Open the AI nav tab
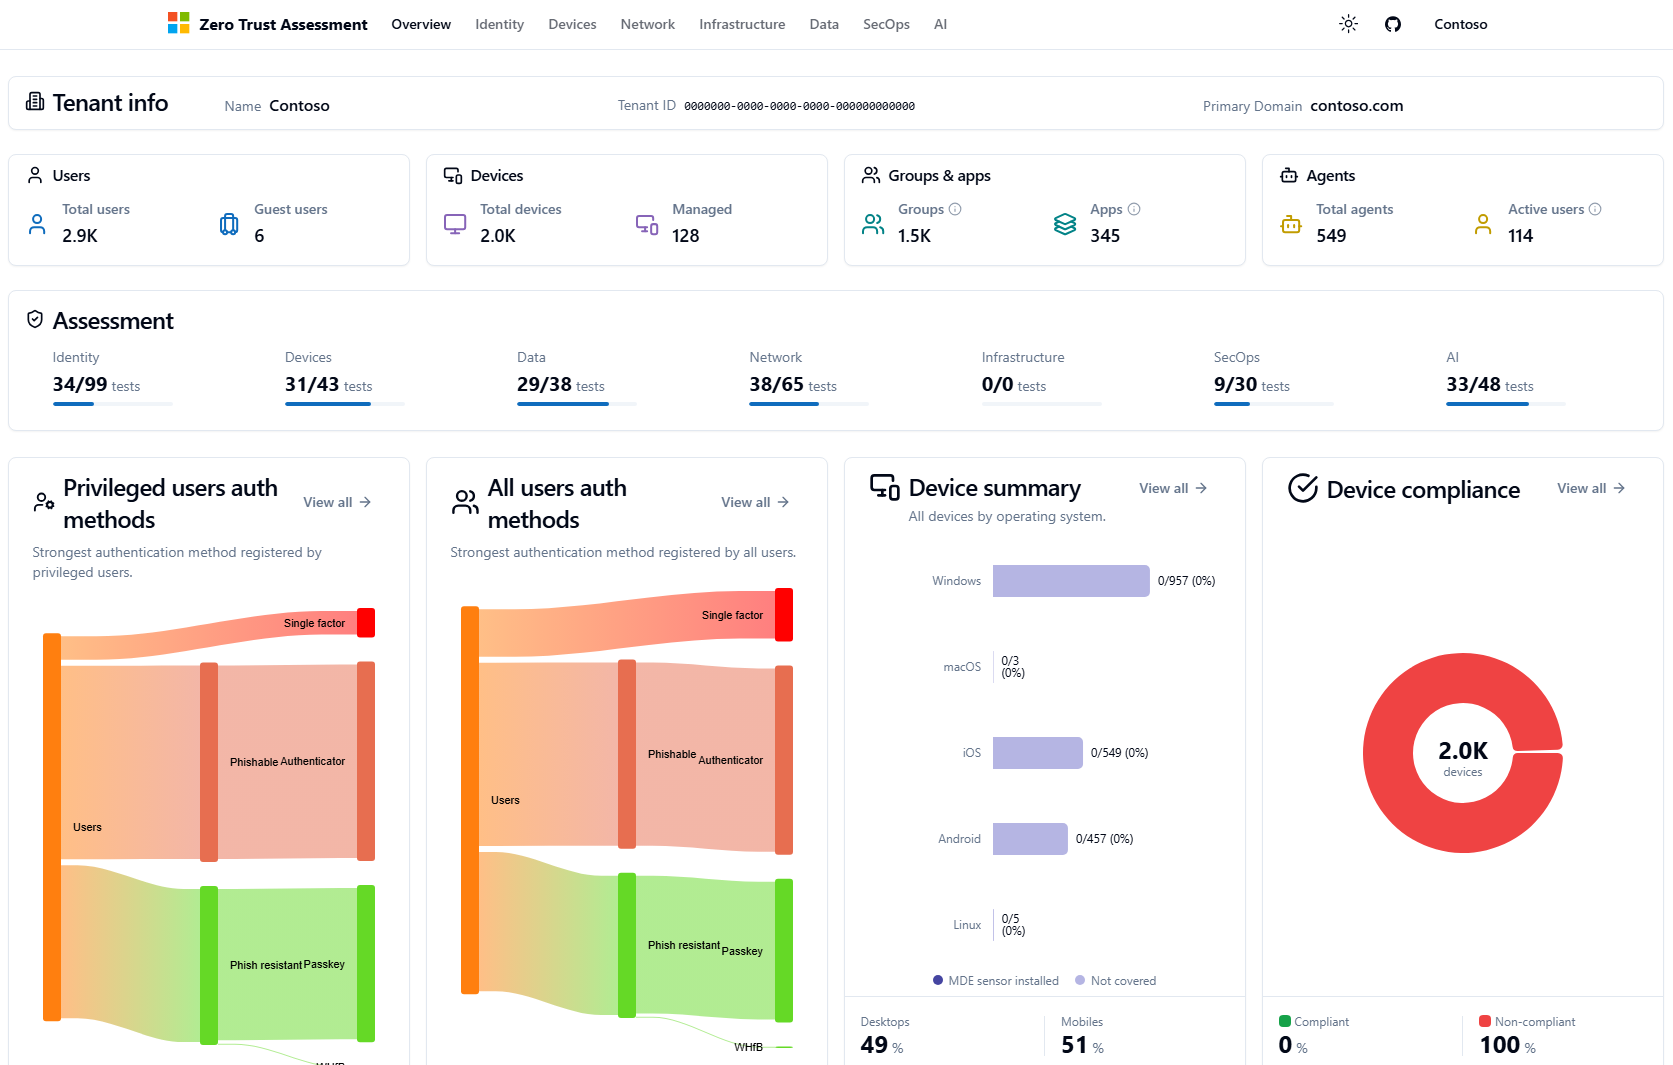Image resolution: width=1673 pixels, height=1065 pixels. tap(940, 24)
